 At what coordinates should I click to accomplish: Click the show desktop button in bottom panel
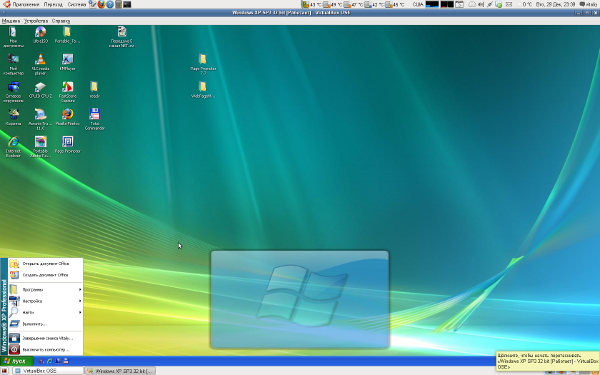point(4,371)
